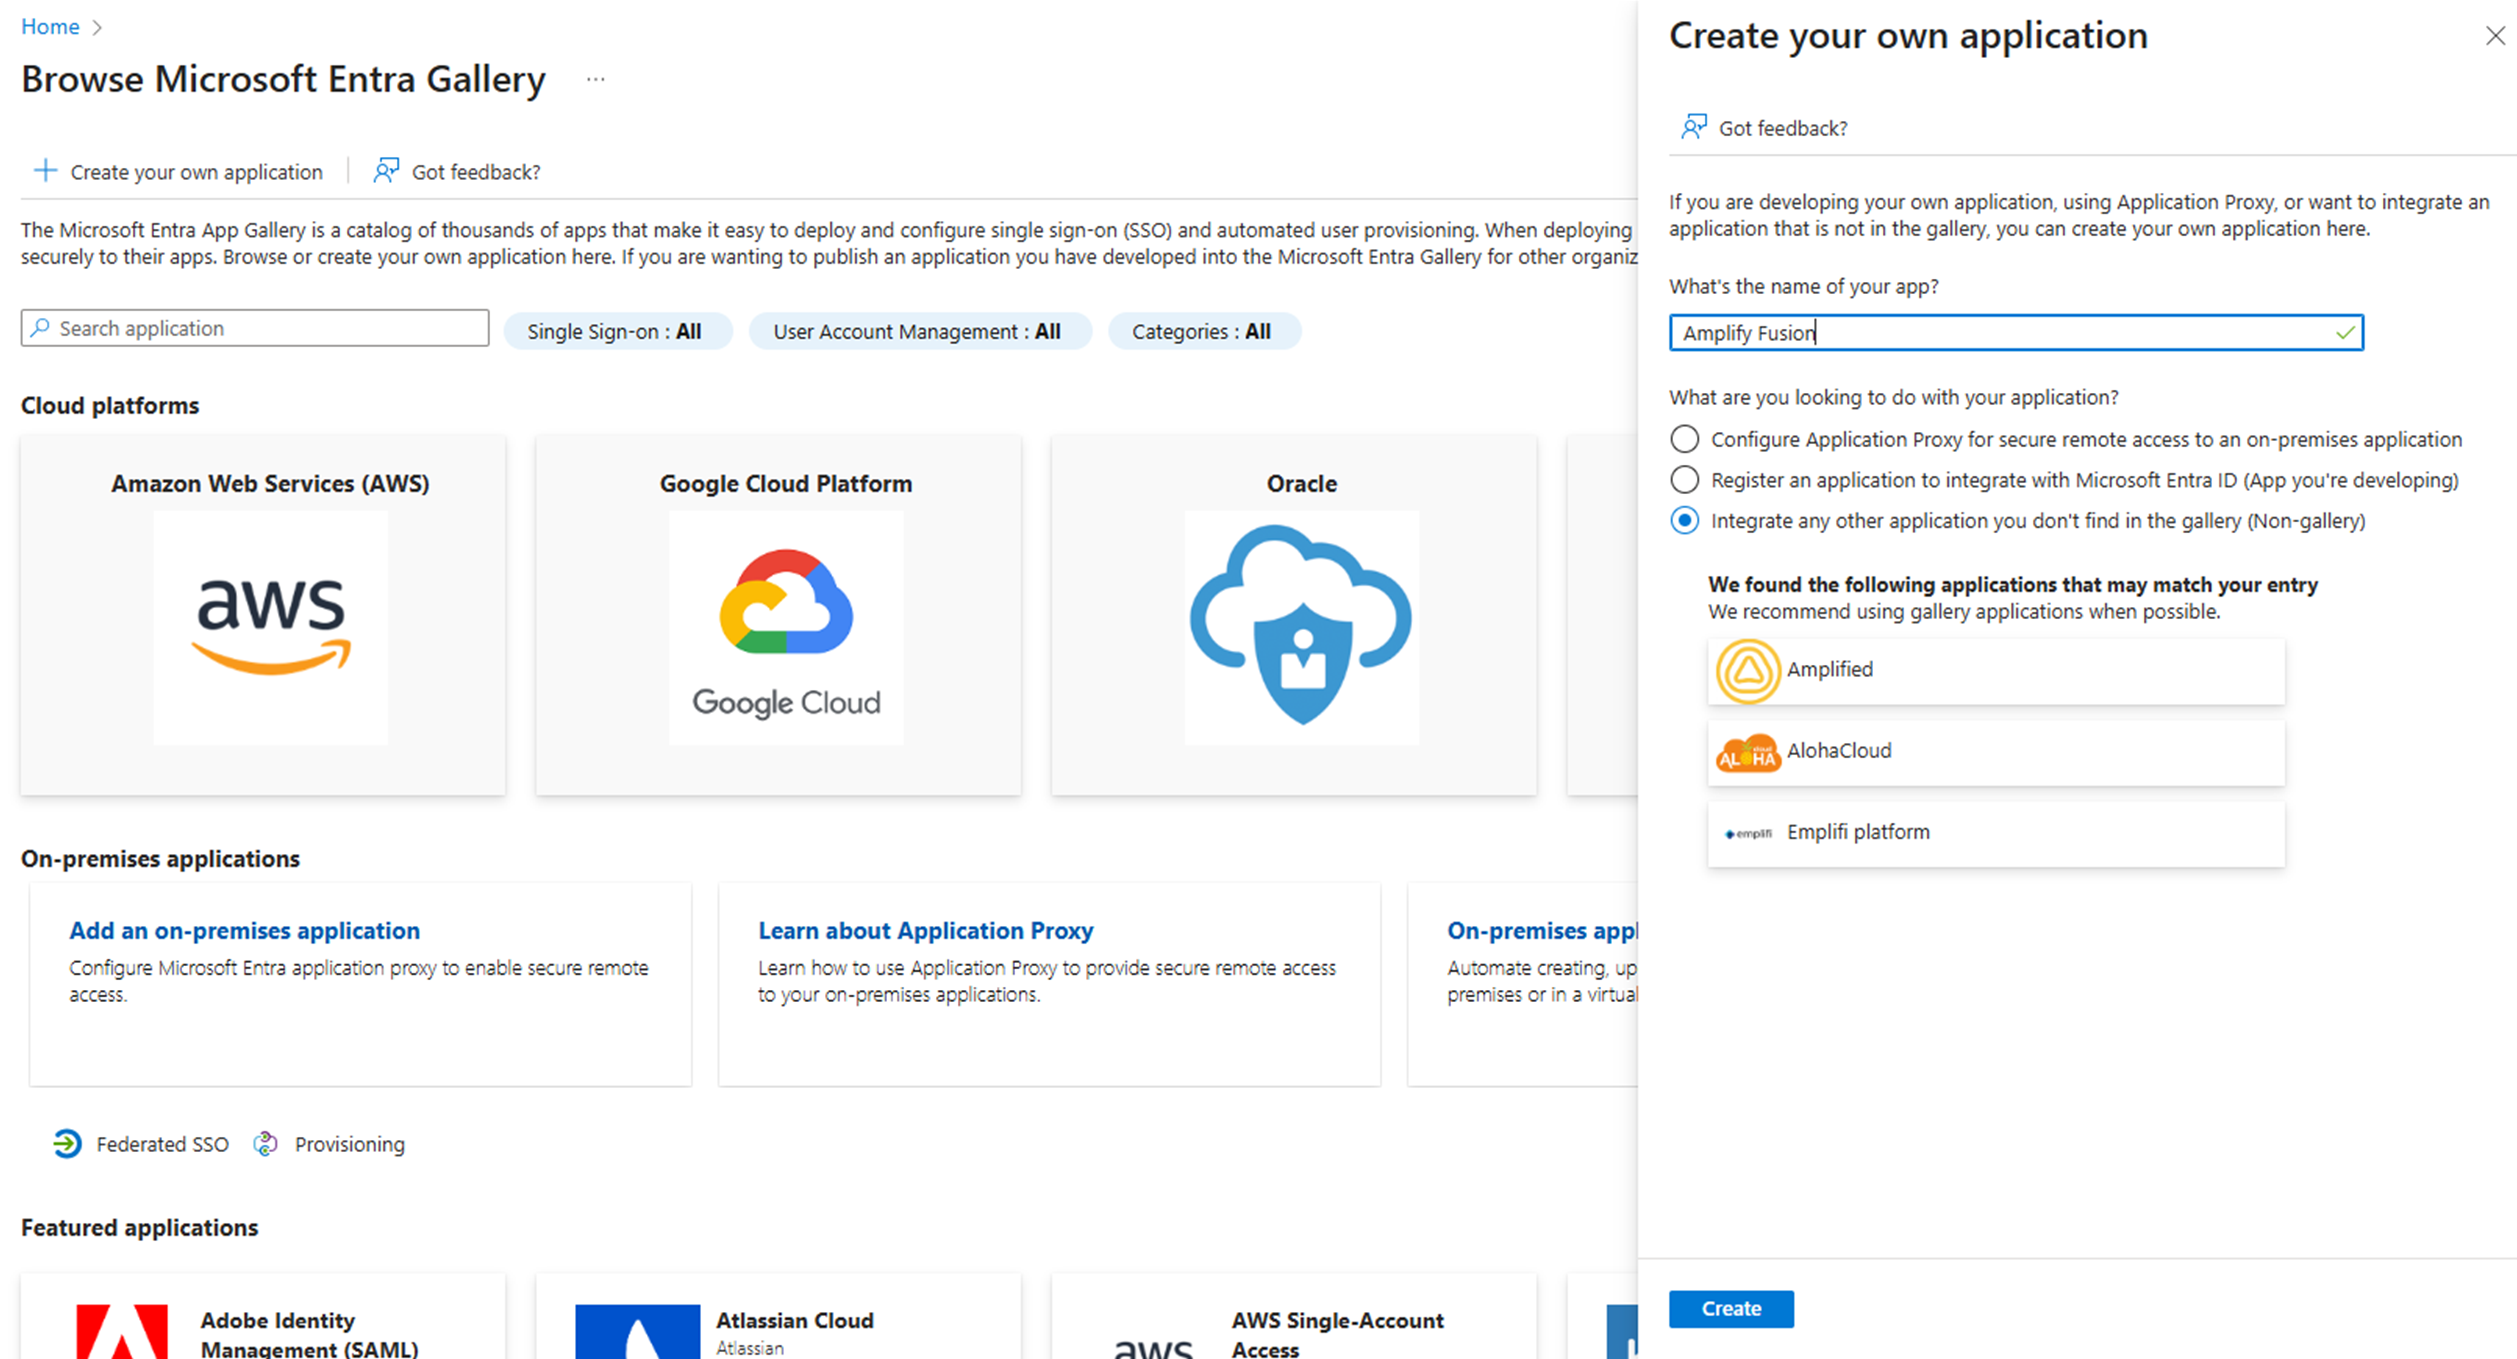Close the Create your own application panel
The width and height of the screenshot is (2517, 1359).
tap(2495, 36)
